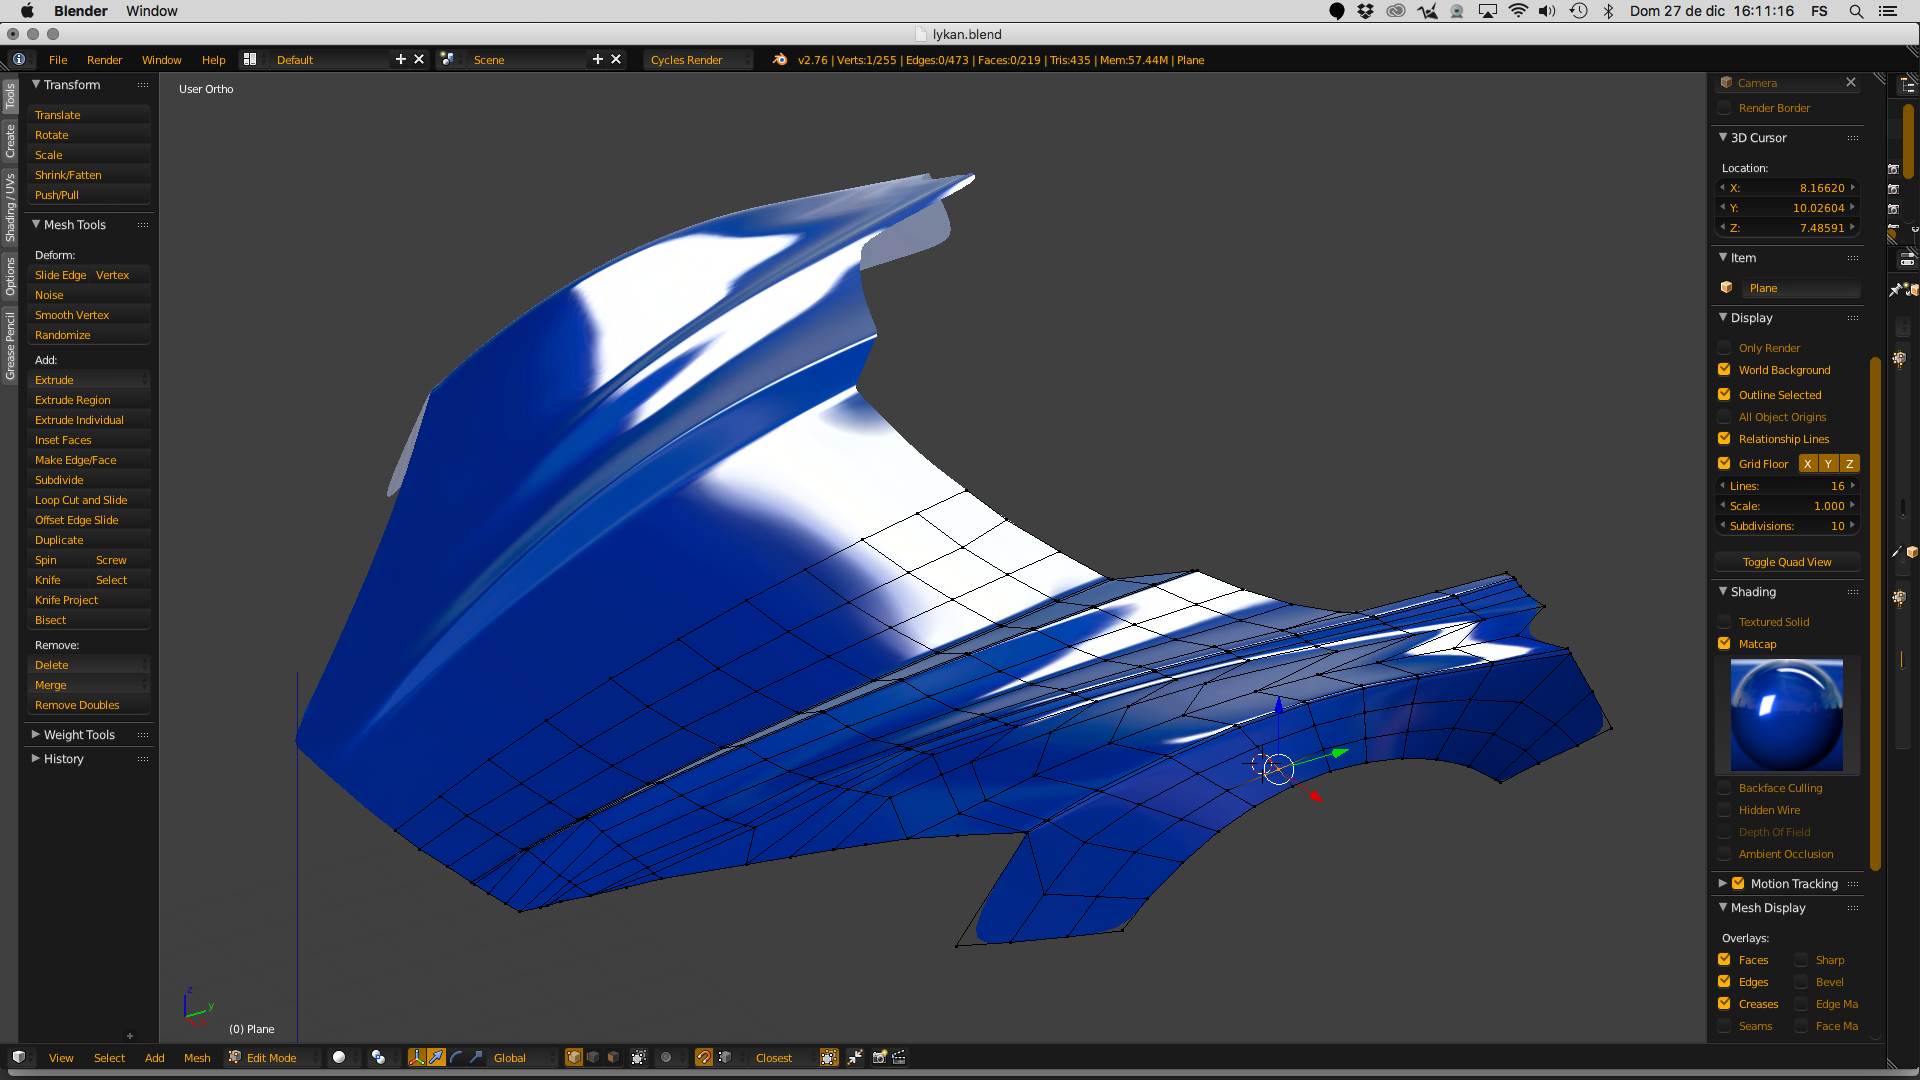Enable the Only Render checkbox
Viewport: 1920px width, 1080px height.
[x=1724, y=348]
